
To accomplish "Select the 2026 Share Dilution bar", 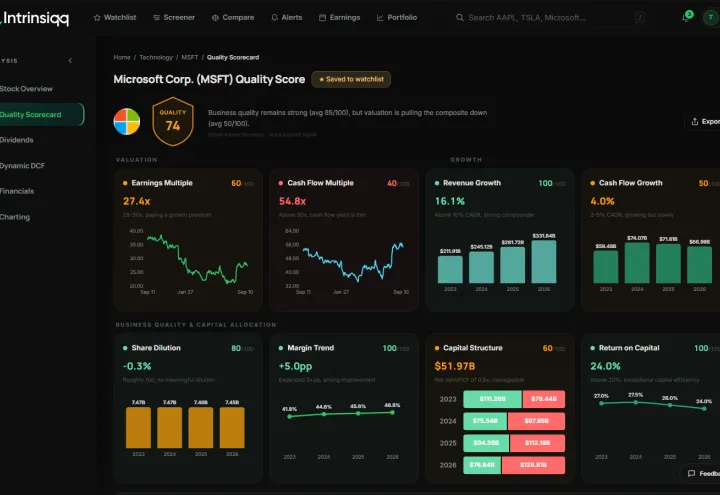I will 232,428.
